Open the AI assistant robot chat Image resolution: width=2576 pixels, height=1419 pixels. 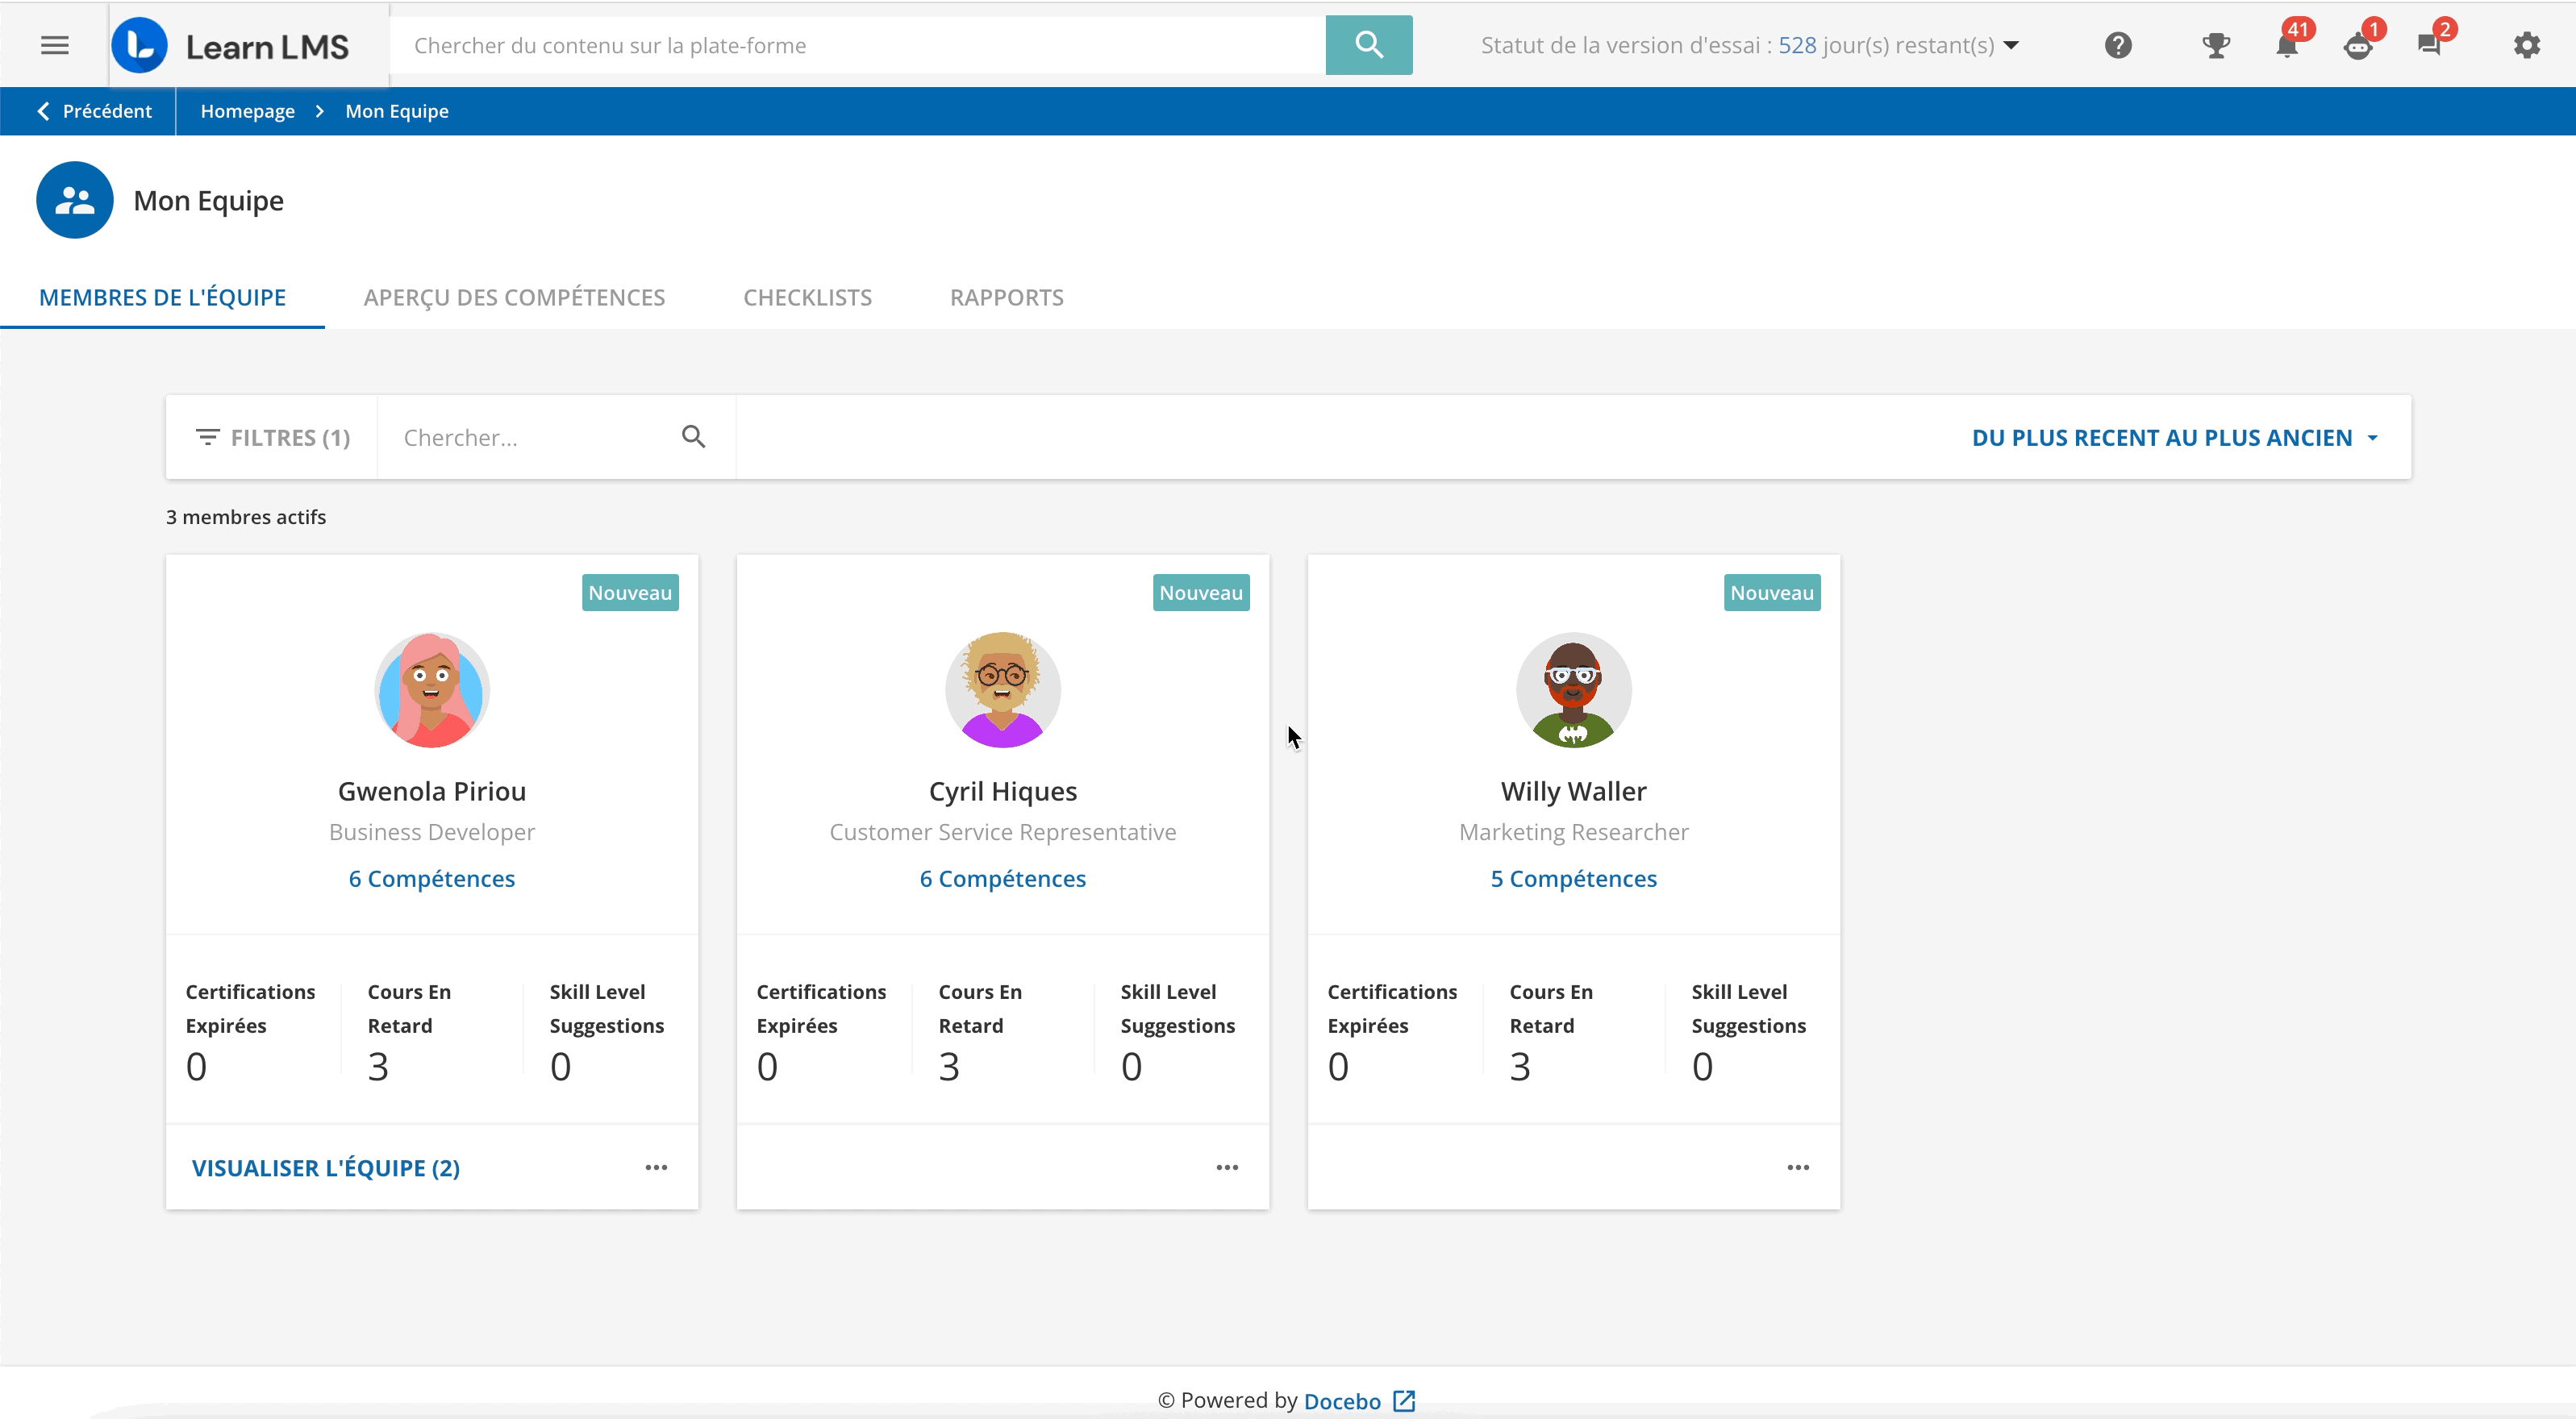tap(2360, 45)
